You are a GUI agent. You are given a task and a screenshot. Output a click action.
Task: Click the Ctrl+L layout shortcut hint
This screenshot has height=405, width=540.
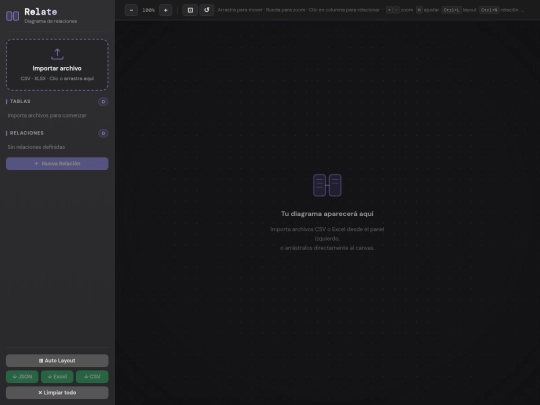451,10
